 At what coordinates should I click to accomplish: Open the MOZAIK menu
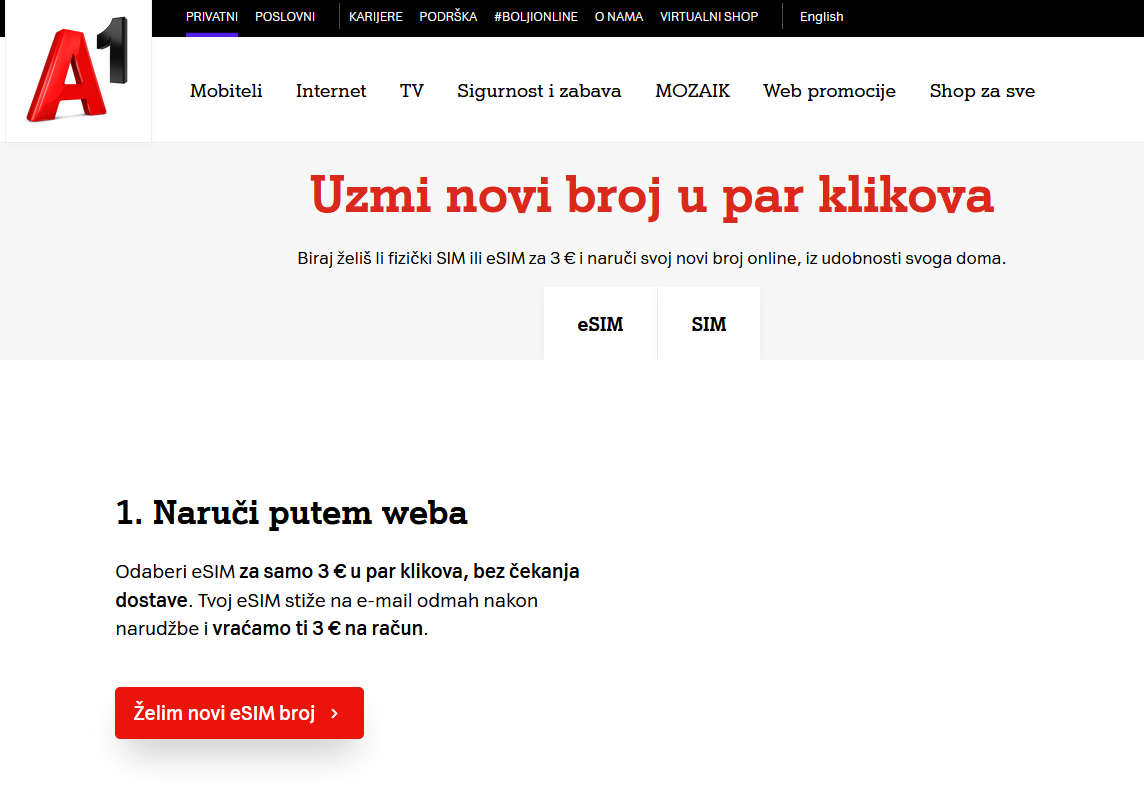692,91
